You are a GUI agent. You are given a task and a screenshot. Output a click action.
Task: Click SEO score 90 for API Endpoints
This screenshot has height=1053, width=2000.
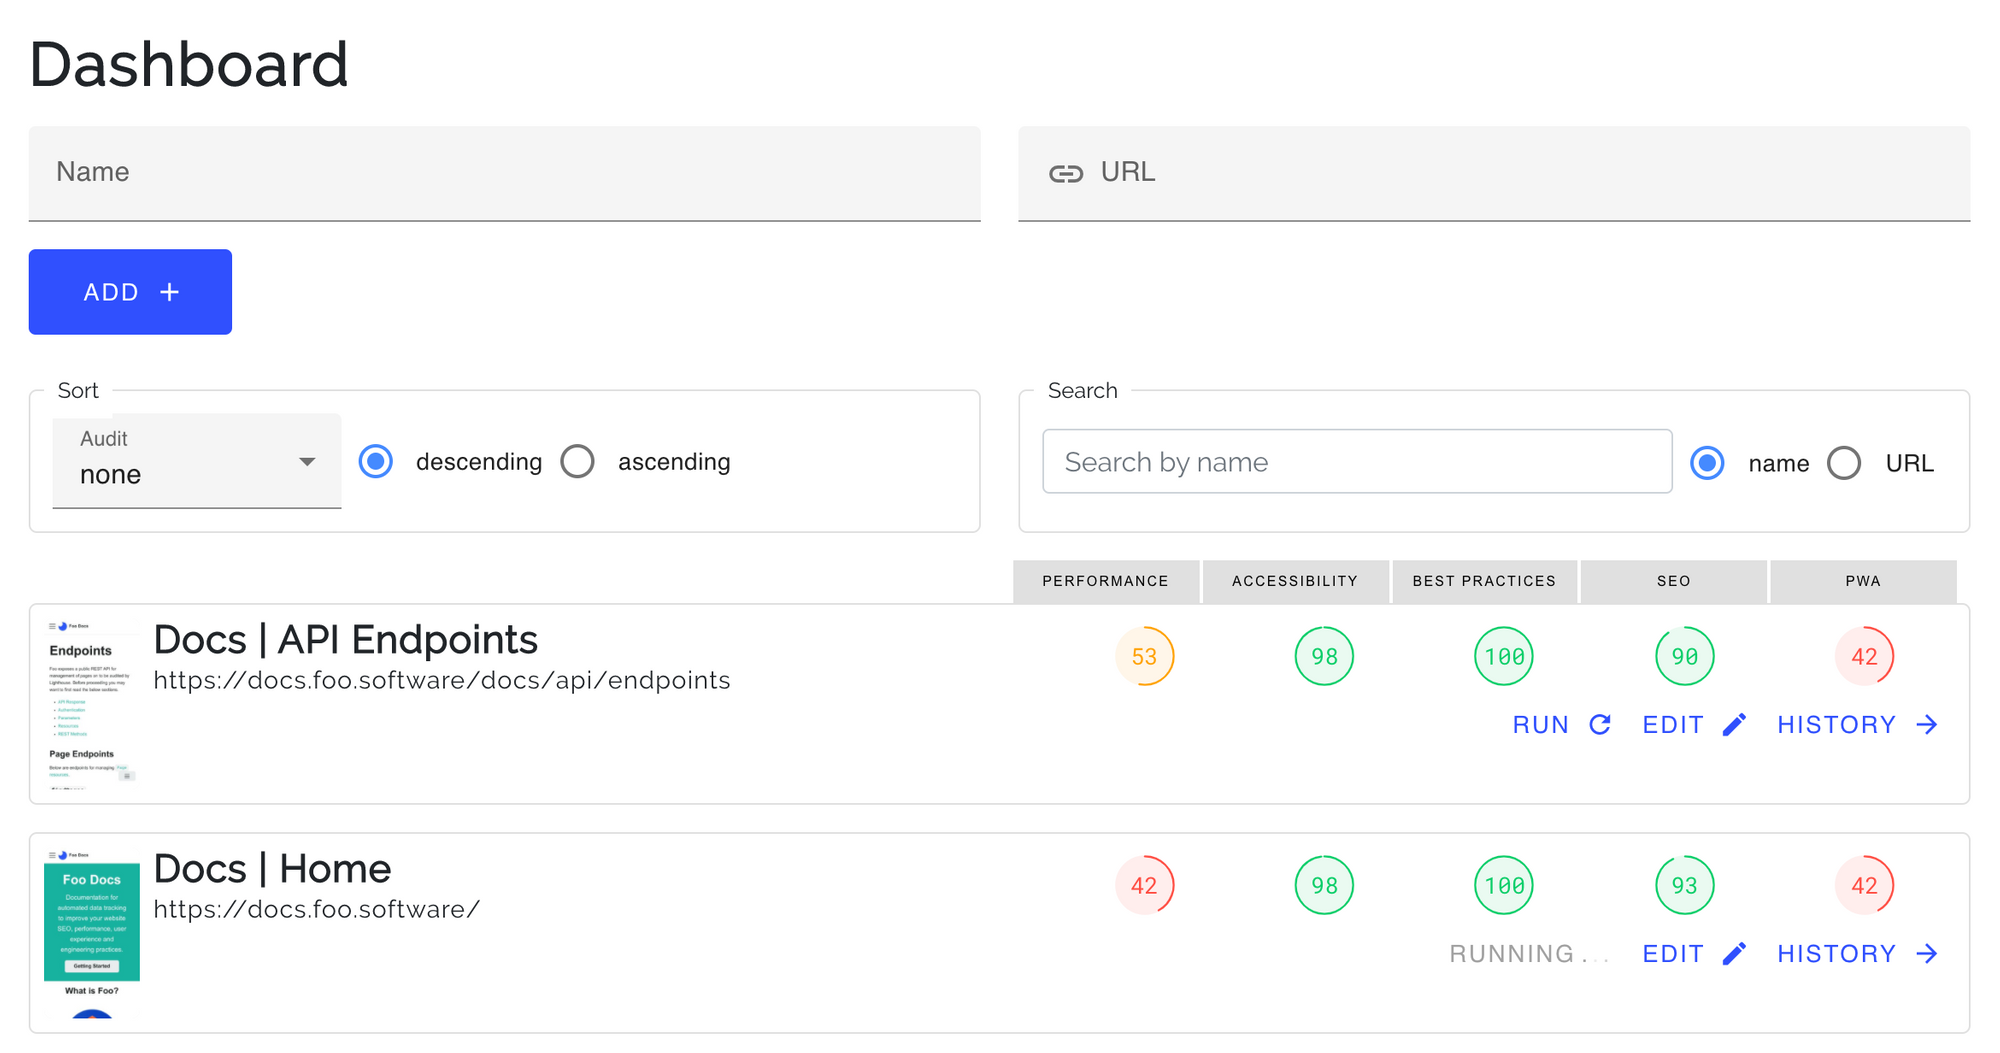[1684, 657]
